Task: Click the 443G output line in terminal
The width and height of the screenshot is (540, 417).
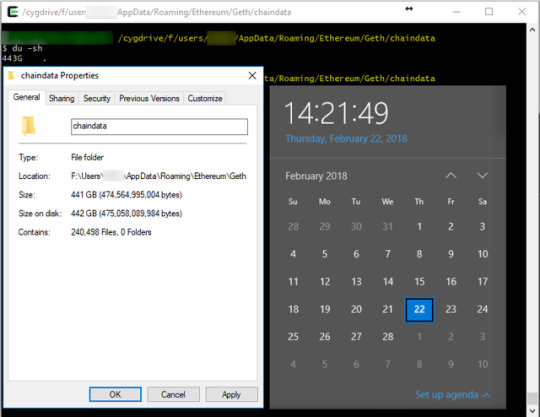Action: [x=24, y=58]
